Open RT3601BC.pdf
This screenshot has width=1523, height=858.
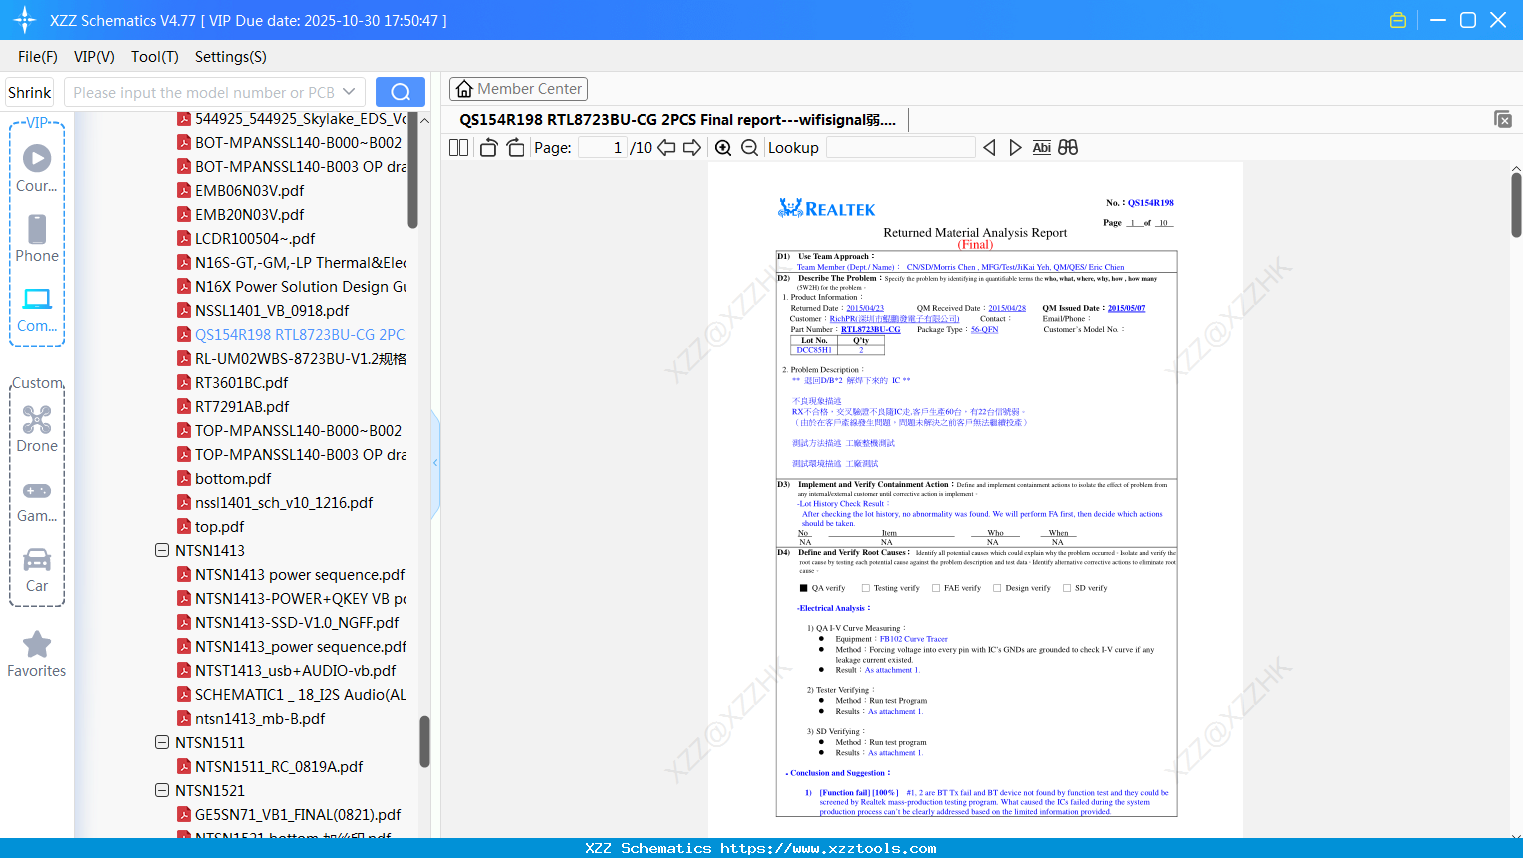[242, 382]
